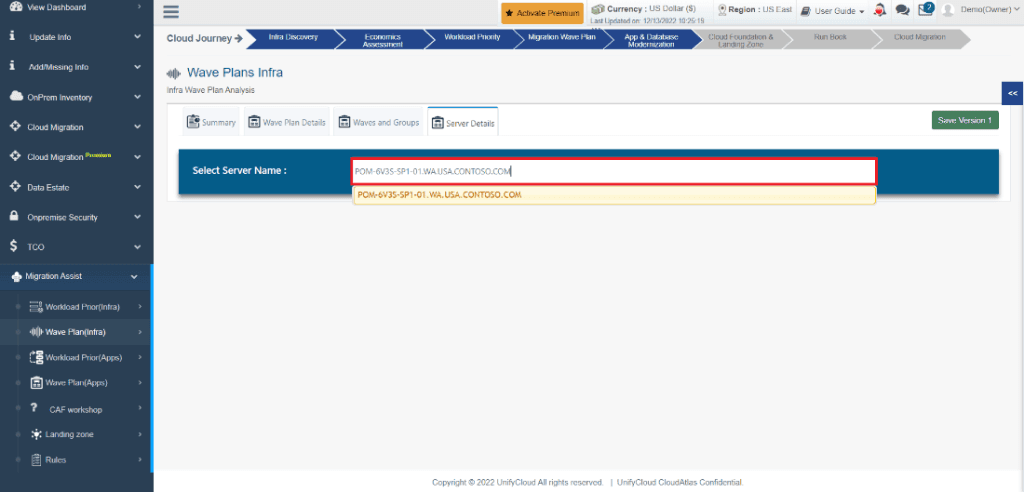The image size is (1024, 492).
Task: Open the User Guide dropdown
Action: click(x=833, y=11)
